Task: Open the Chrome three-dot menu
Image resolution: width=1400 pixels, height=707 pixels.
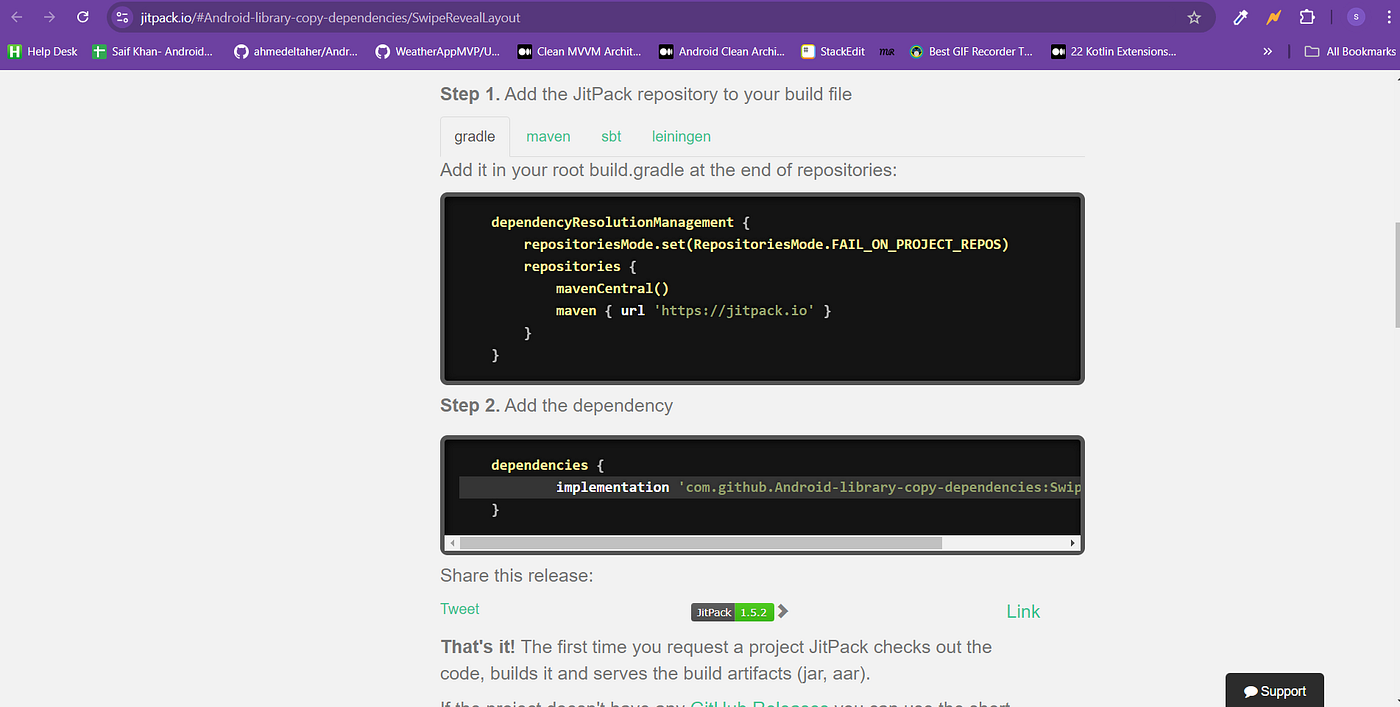Action: 1388,17
